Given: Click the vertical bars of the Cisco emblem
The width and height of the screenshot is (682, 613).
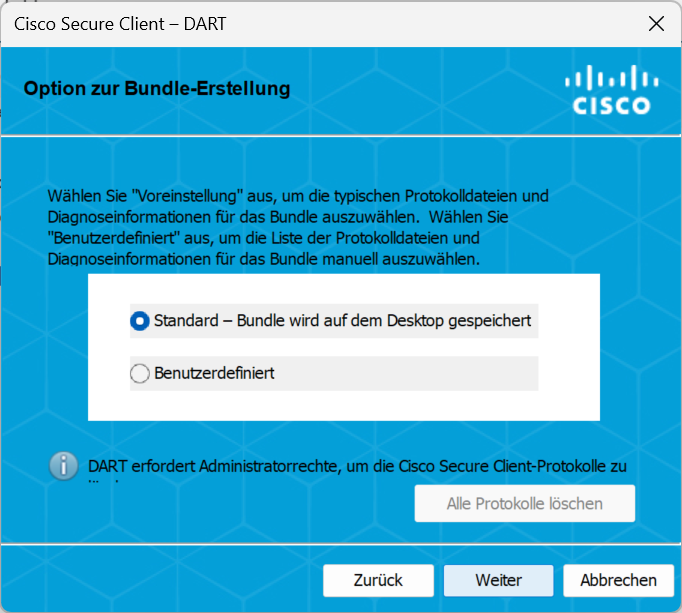Looking at the screenshot, I should coord(612,79).
